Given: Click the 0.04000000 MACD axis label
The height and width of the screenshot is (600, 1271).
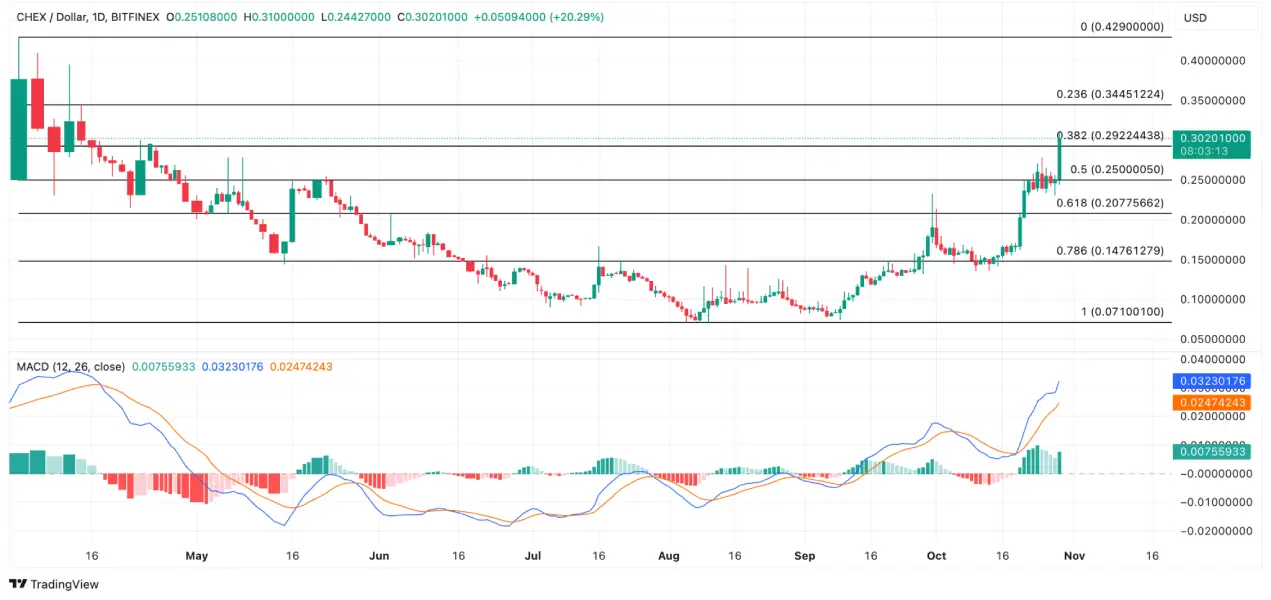Looking at the screenshot, I should click(1212, 358).
